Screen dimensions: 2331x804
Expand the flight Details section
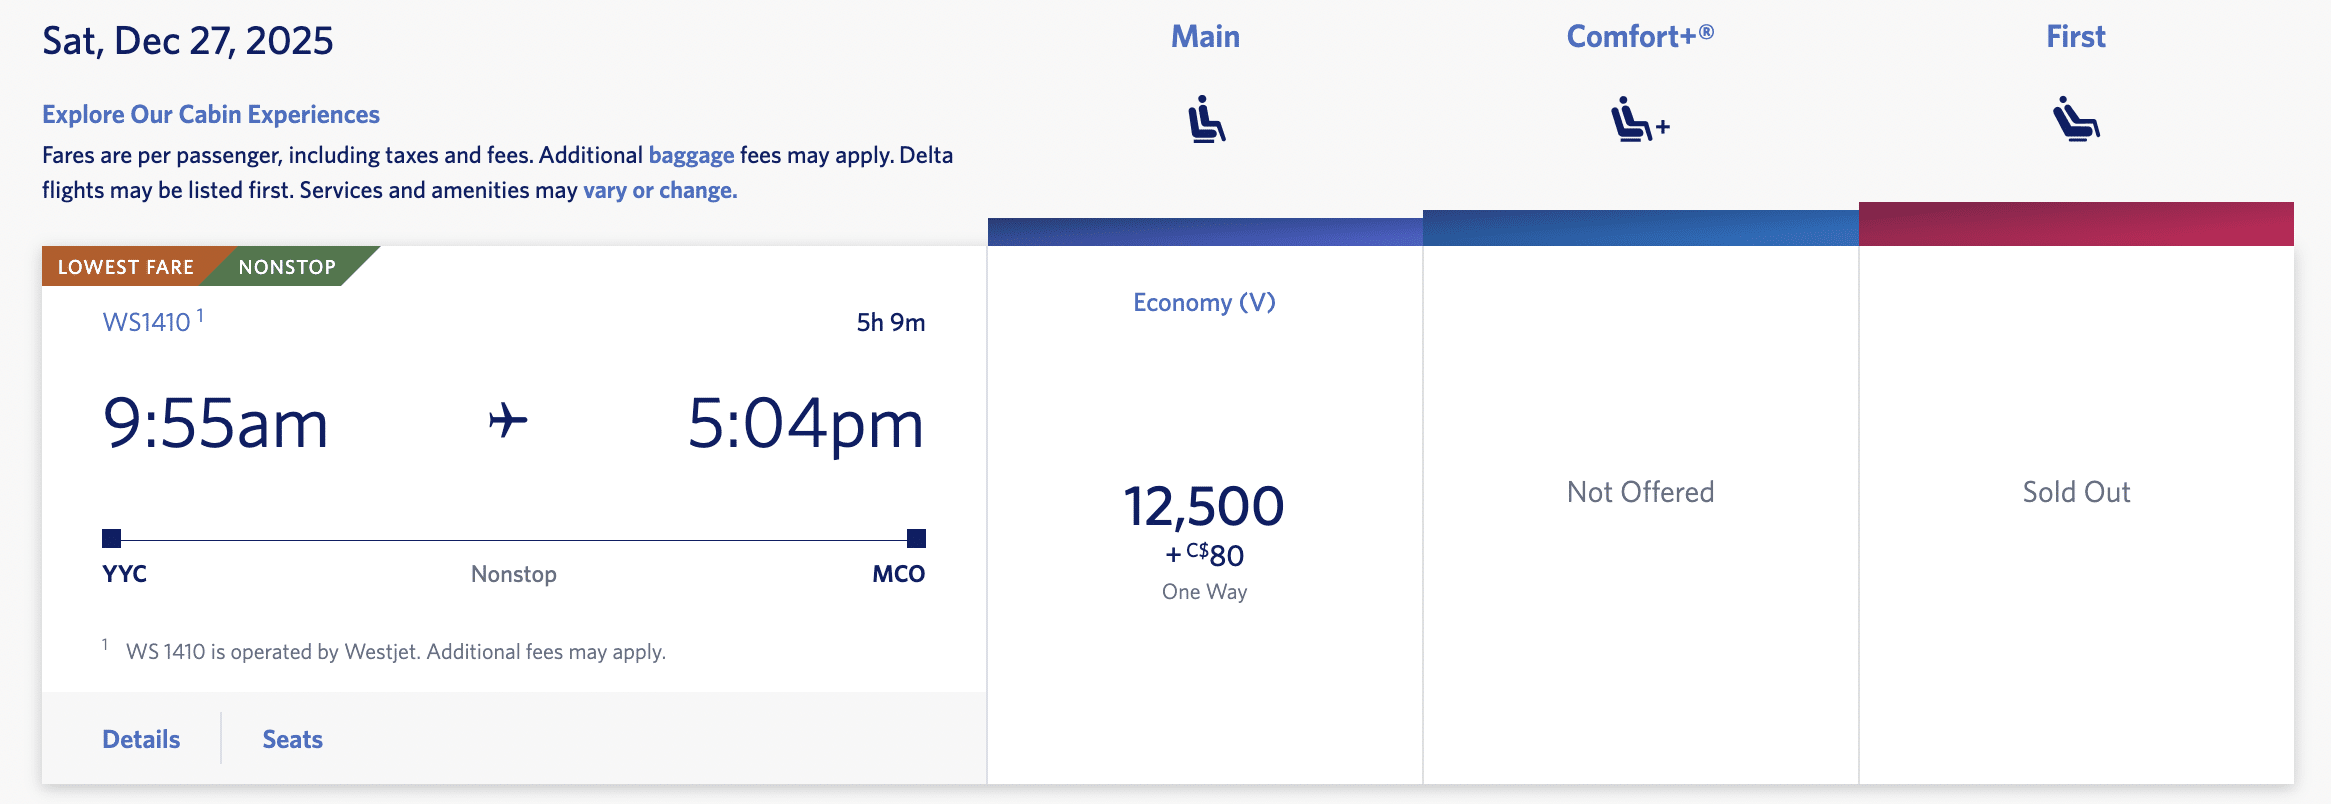pyautogui.click(x=141, y=739)
